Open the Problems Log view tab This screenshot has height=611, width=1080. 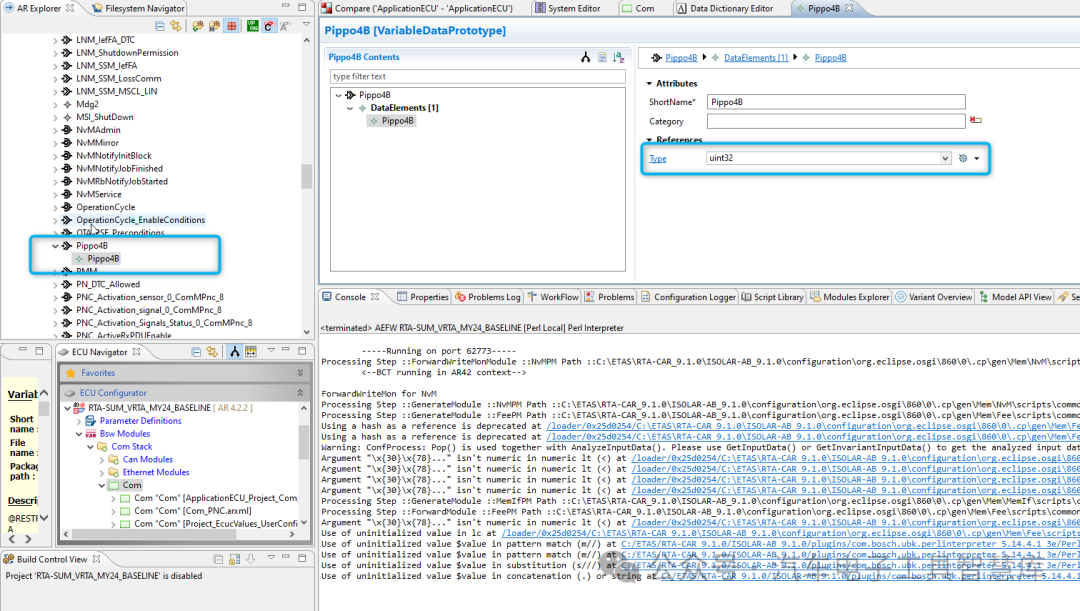click(488, 297)
